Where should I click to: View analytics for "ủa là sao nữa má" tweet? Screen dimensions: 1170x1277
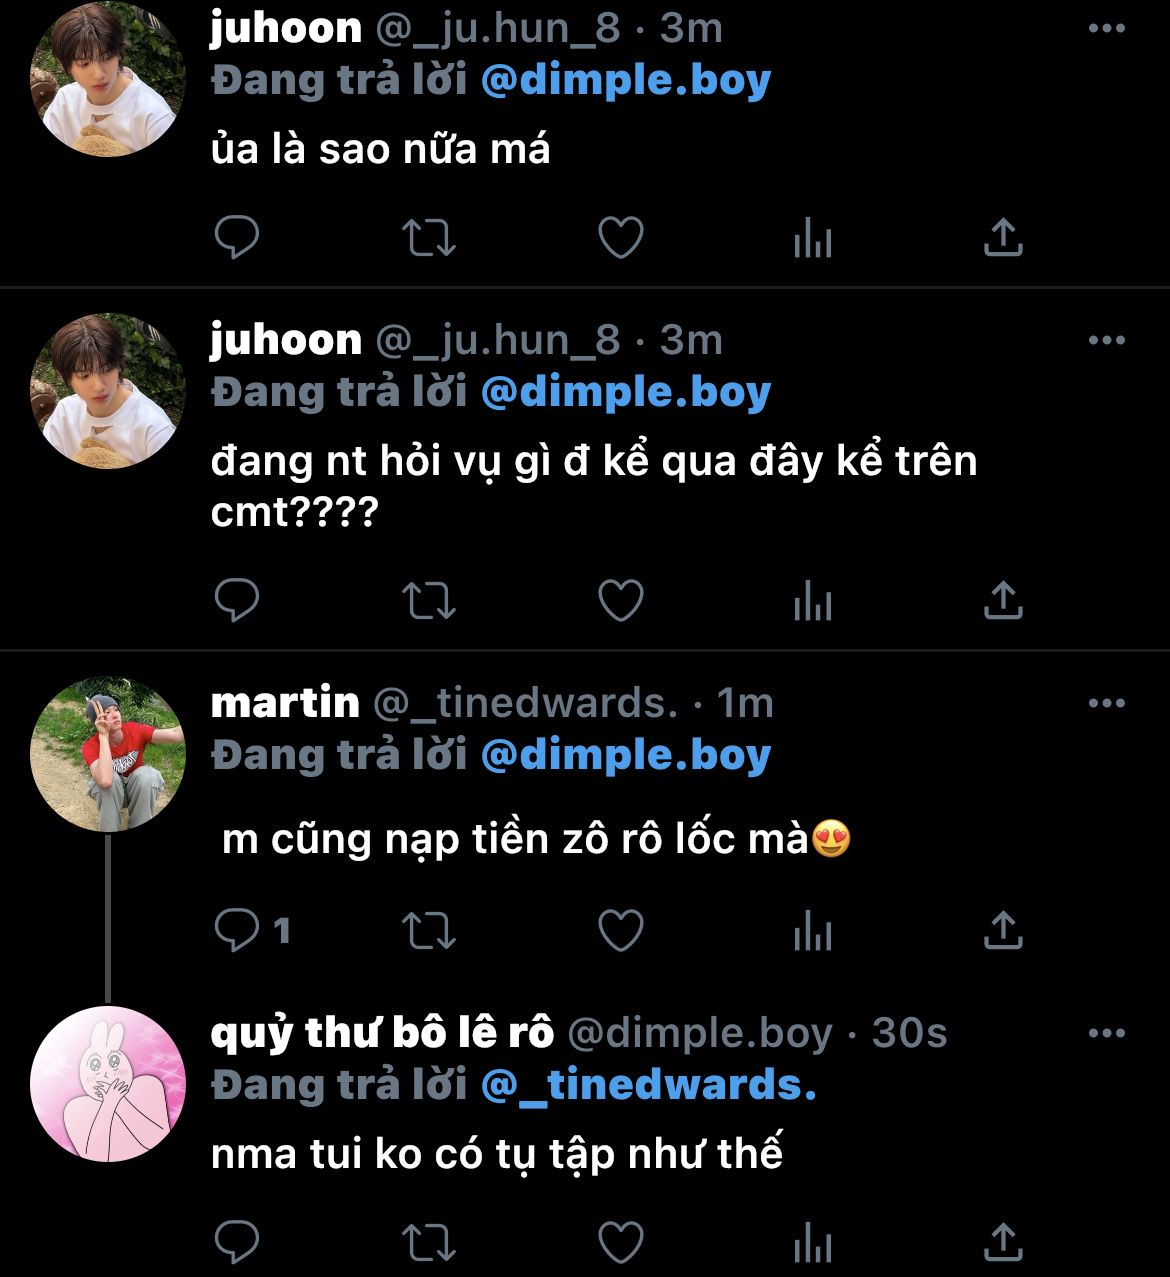[812, 238]
